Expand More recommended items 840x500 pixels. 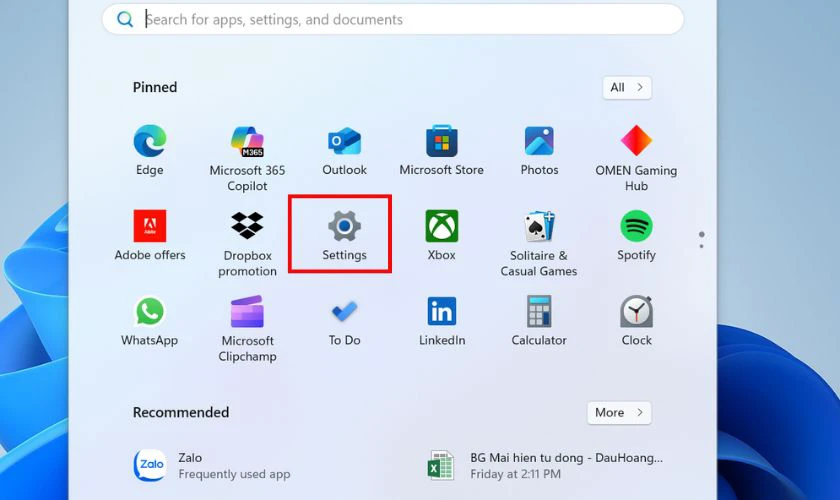tap(619, 413)
